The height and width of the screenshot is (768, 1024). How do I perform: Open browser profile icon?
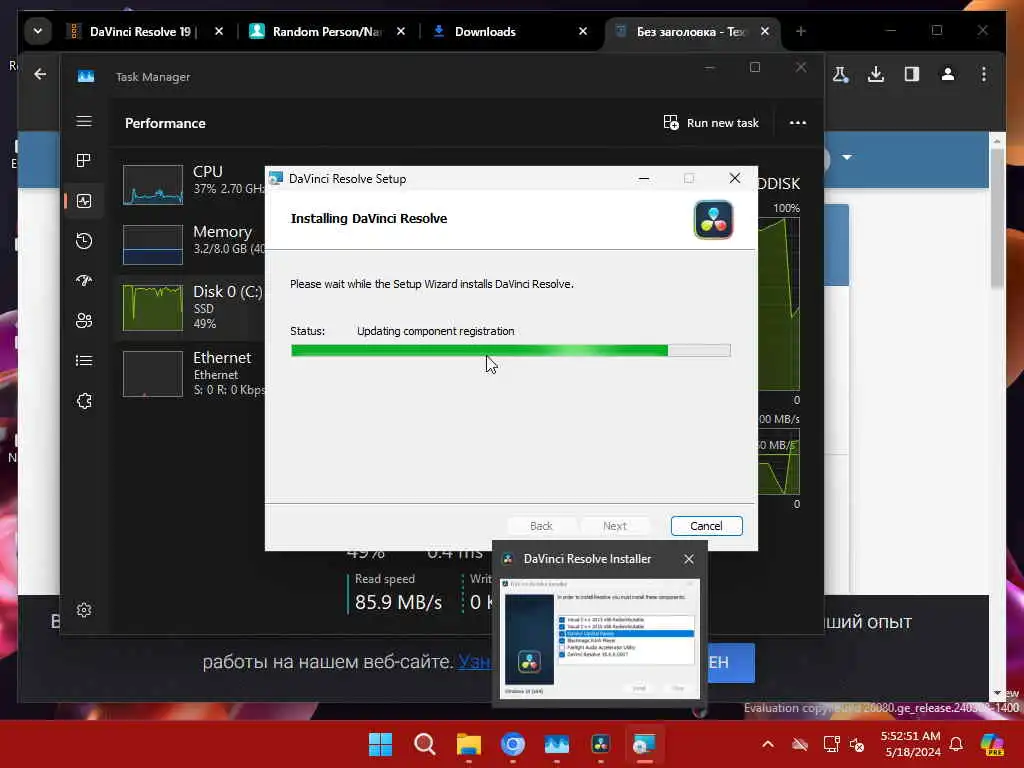(x=948, y=74)
